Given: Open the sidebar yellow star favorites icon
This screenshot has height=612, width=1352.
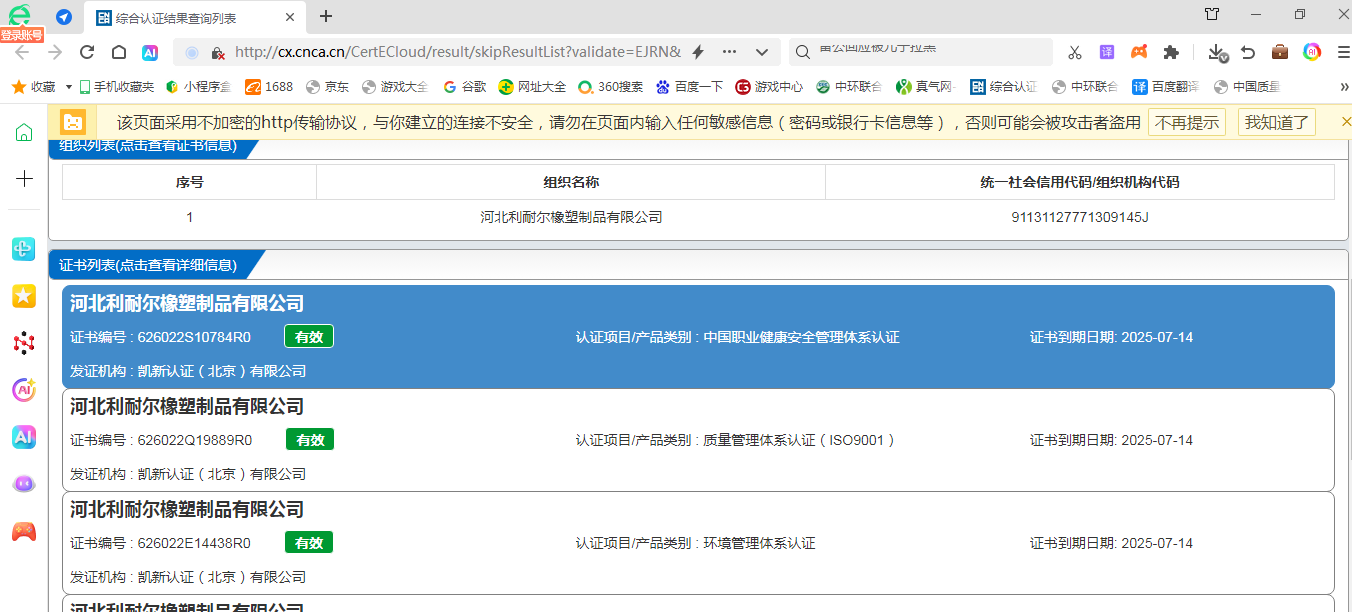Looking at the screenshot, I should coord(24,296).
